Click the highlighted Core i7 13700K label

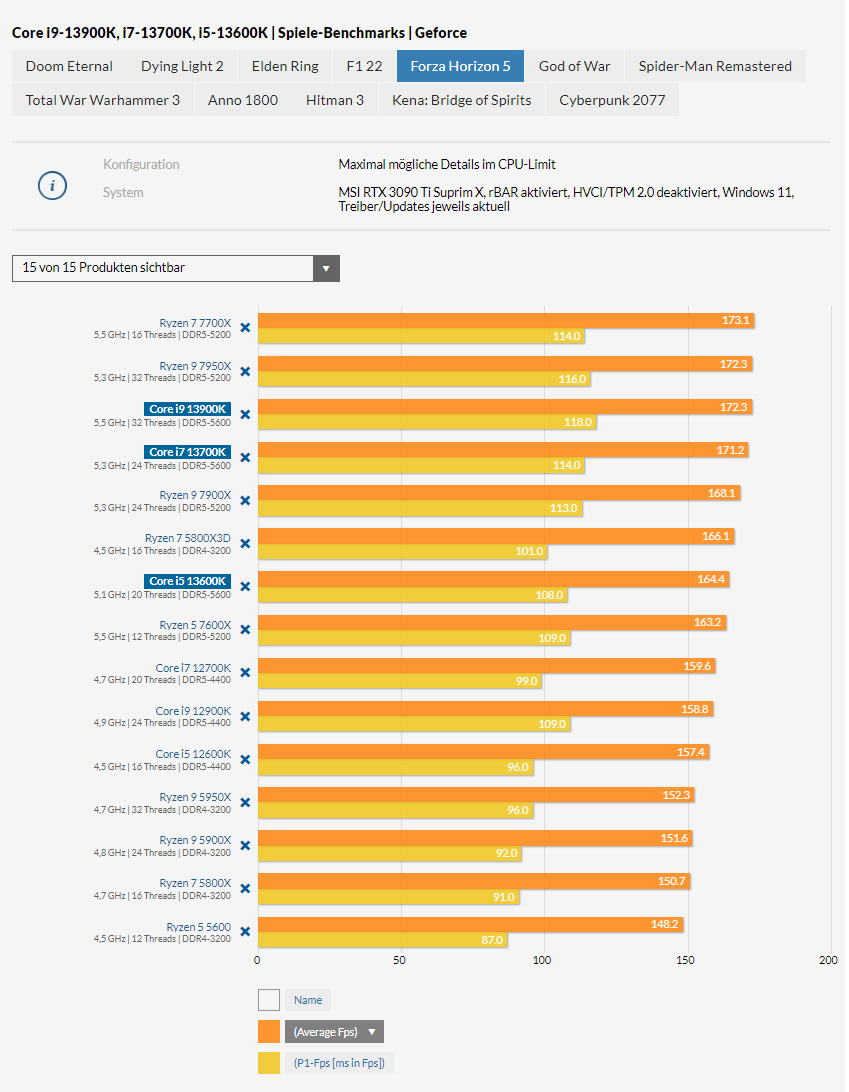tap(188, 453)
